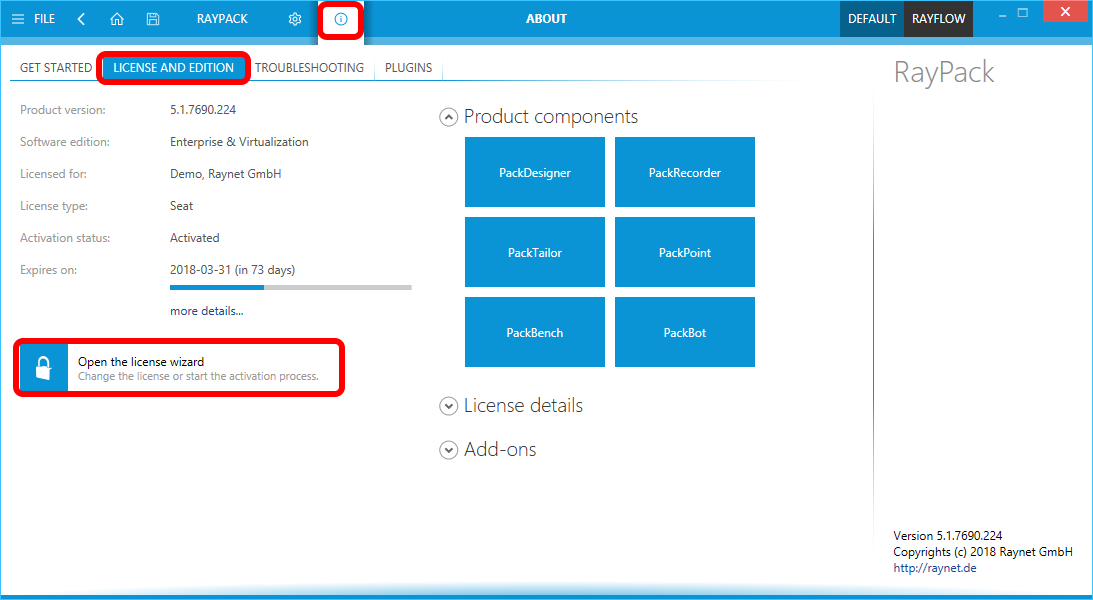Viewport: 1093px width, 600px height.
Task: Click the 'Demo, Raynet GmbH' licensee text
Action: (226, 174)
